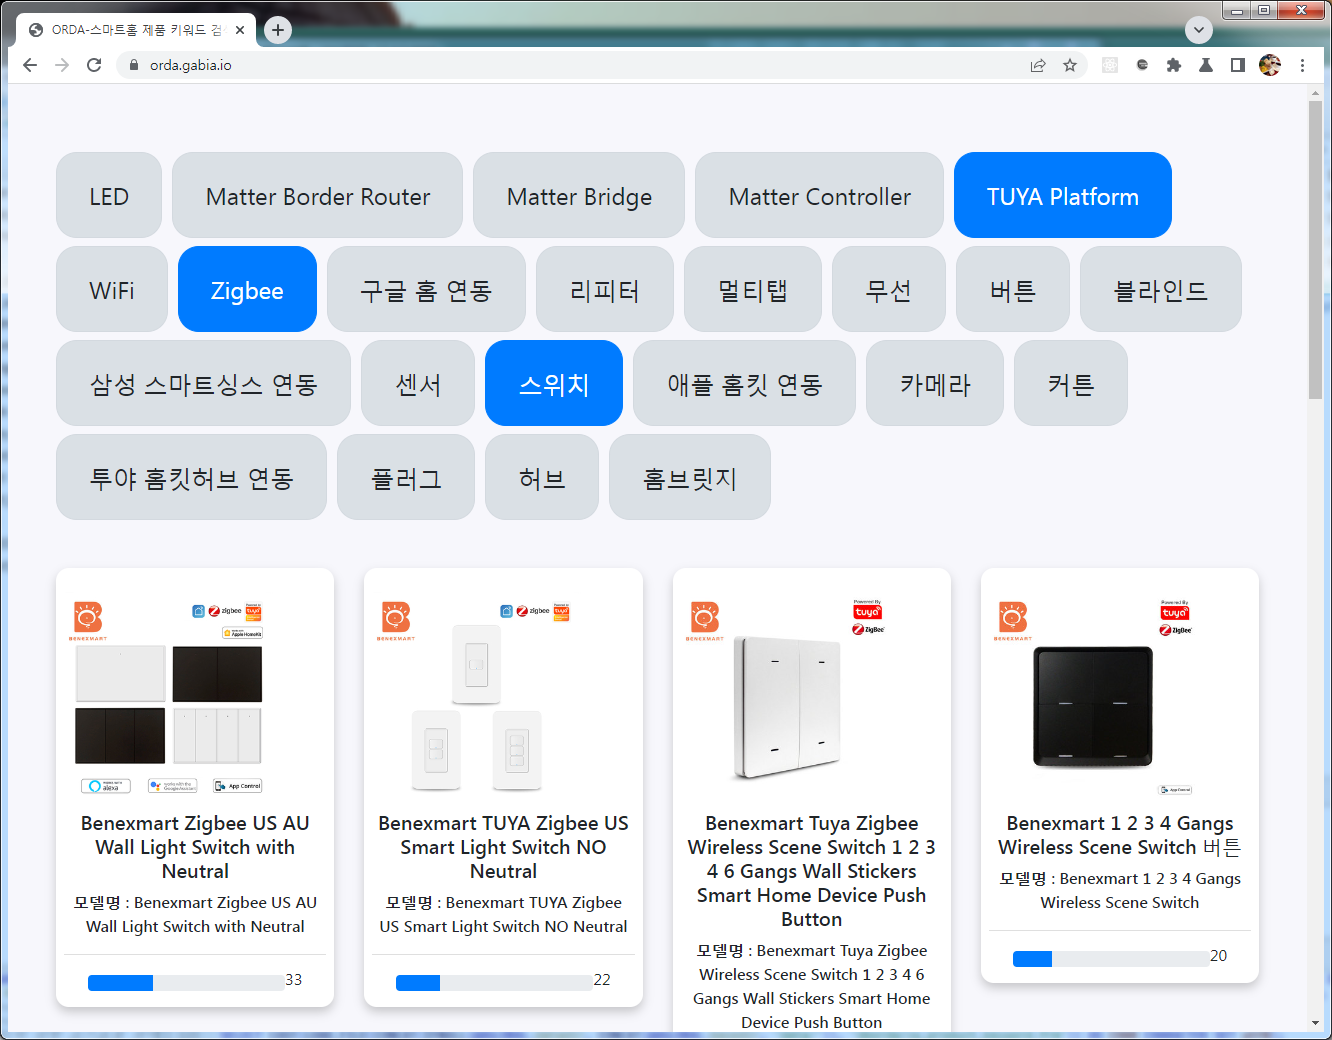
Task: Open Benexmart Zigbee US AU Wall Light title
Action: click(195, 847)
